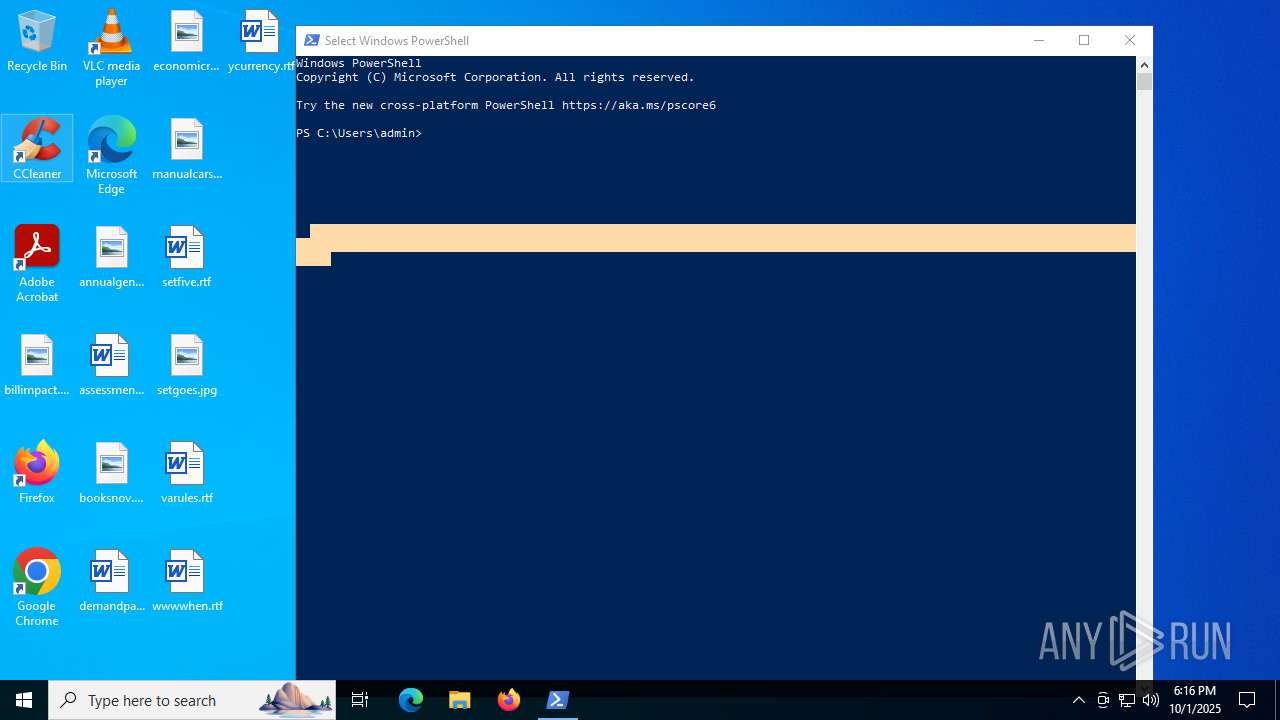Image resolution: width=1280 pixels, height=720 pixels.
Task: Open File Explorer from the taskbar
Action: click(x=459, y=700)
